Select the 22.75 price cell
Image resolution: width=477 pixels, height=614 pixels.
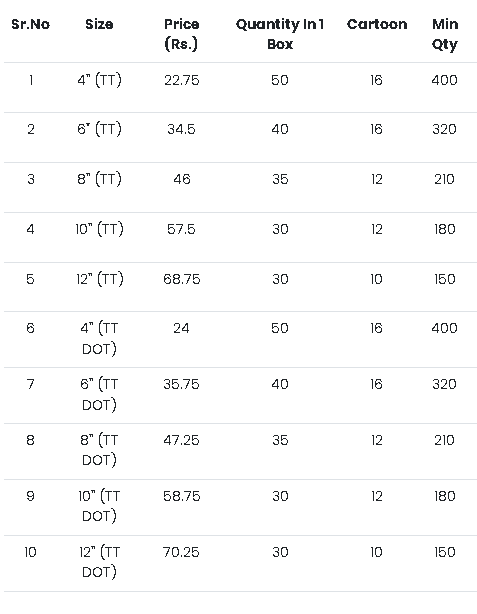(x=182, y=80)
